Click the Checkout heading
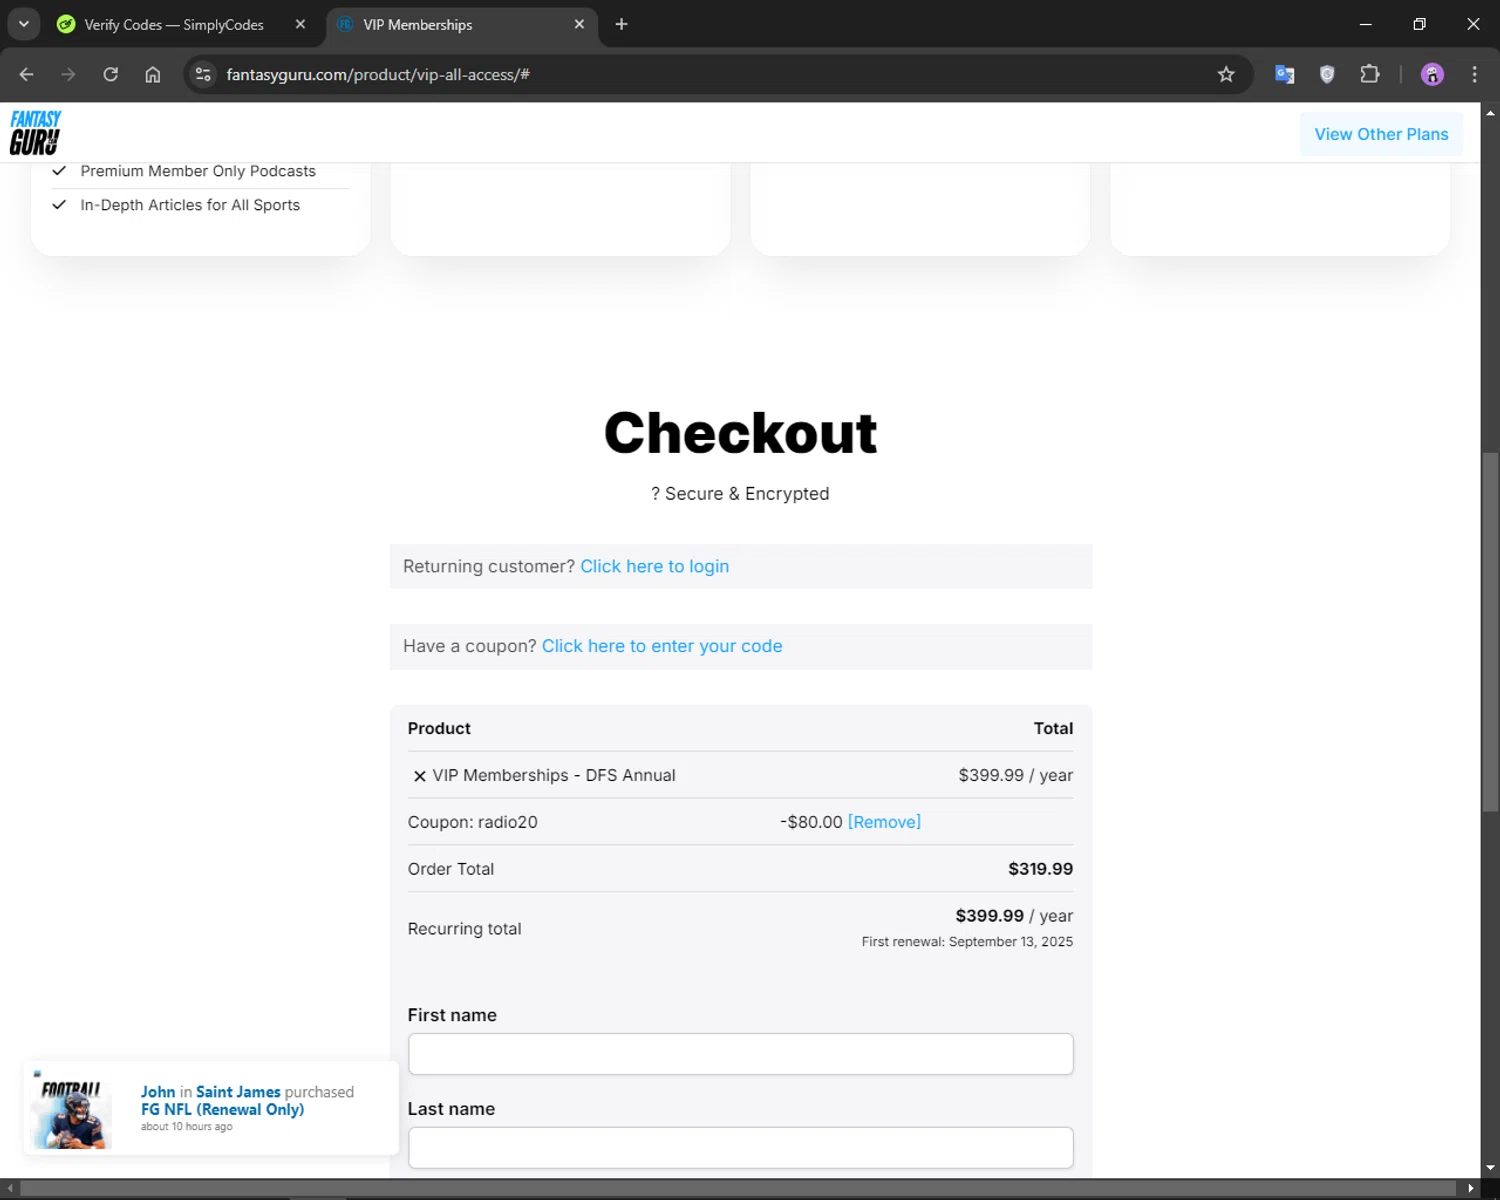The height and width of the screenshot is (1200, 1500). pyautogui.click(x=741, y=433)
